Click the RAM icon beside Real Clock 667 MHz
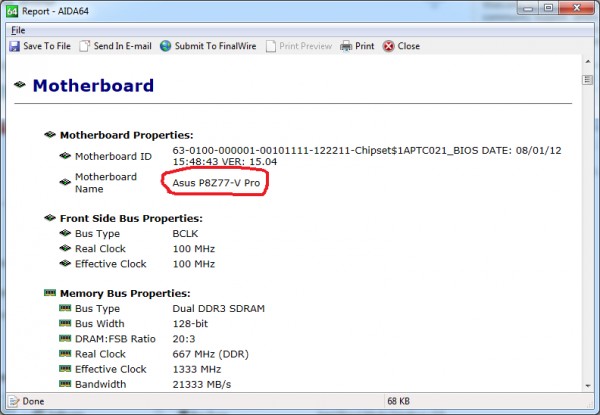This screenshot has width=600, height=415. click(65, 353)
